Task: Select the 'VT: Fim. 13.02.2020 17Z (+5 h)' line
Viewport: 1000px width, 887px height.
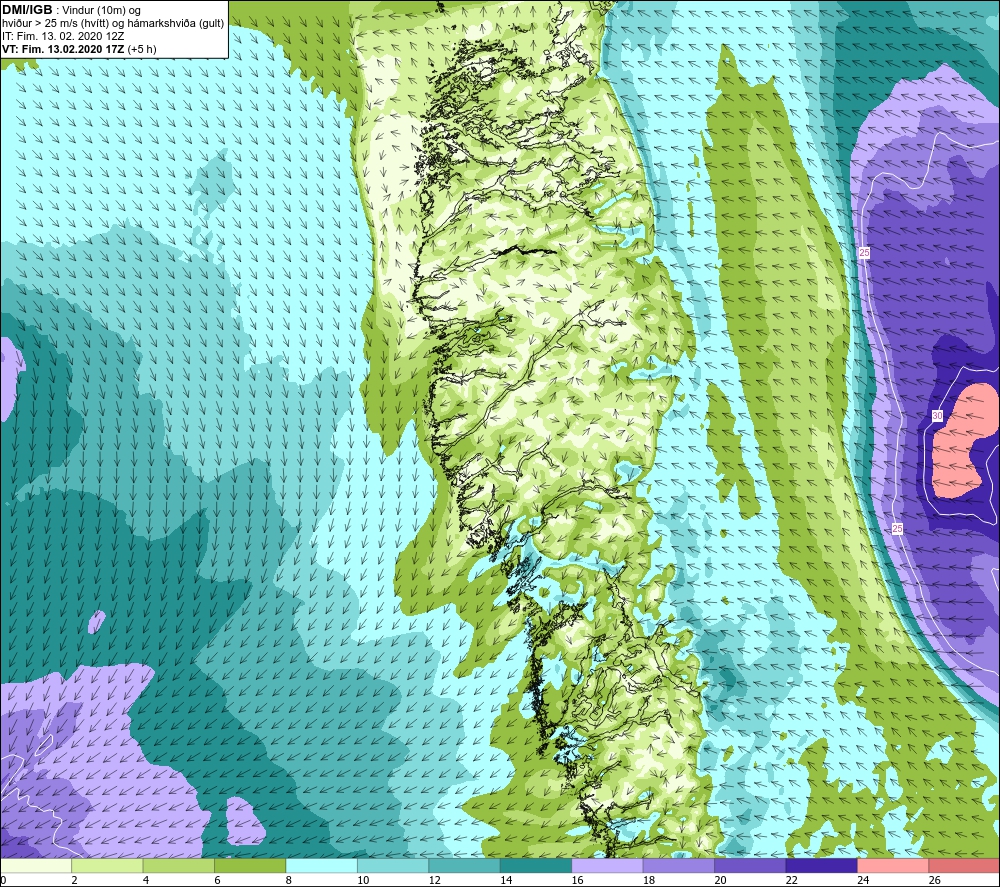Action: point(79,49)
